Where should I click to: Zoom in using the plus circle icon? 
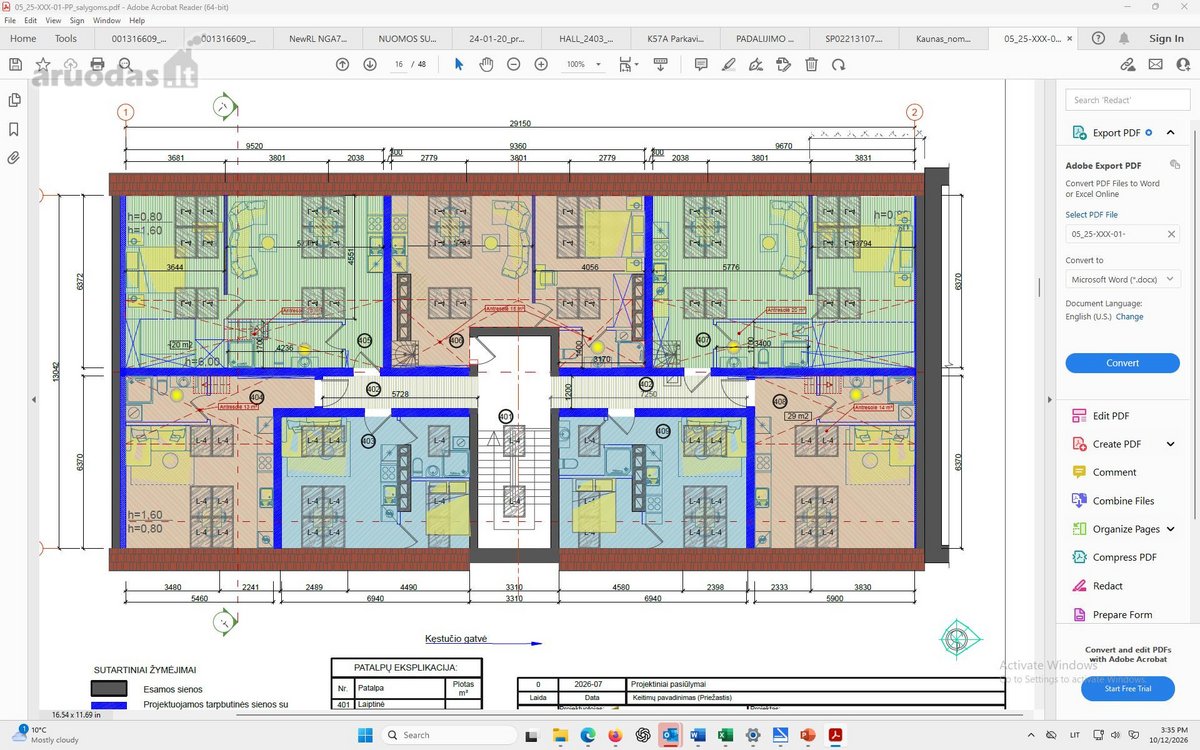coord(541,64)
